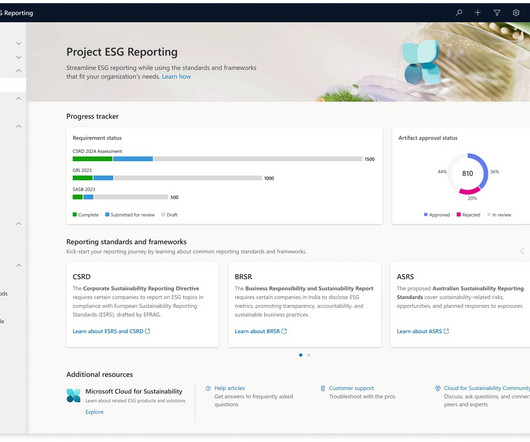Screen dimensions: 530x442
Task: Click the GRI 2023 progress bar
Action: [167, 178]
